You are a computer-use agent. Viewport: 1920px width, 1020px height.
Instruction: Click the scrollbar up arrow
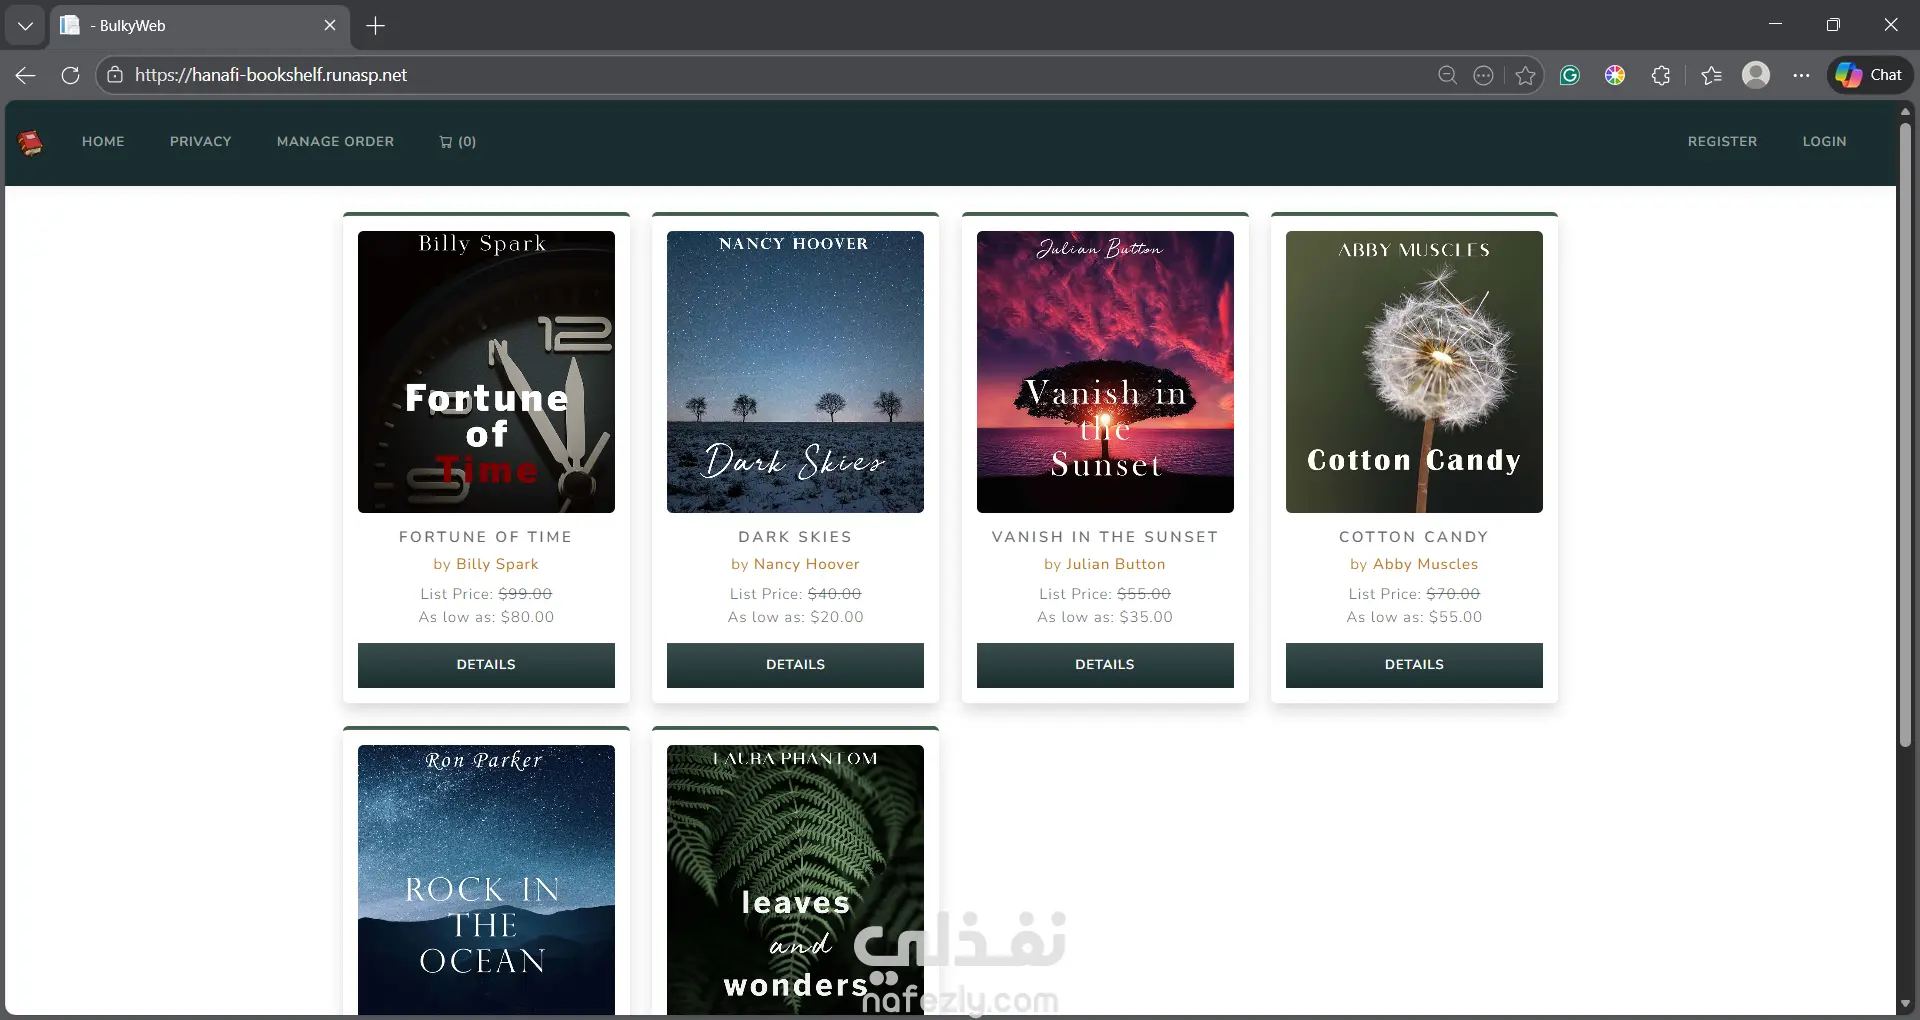[1905, 111]
